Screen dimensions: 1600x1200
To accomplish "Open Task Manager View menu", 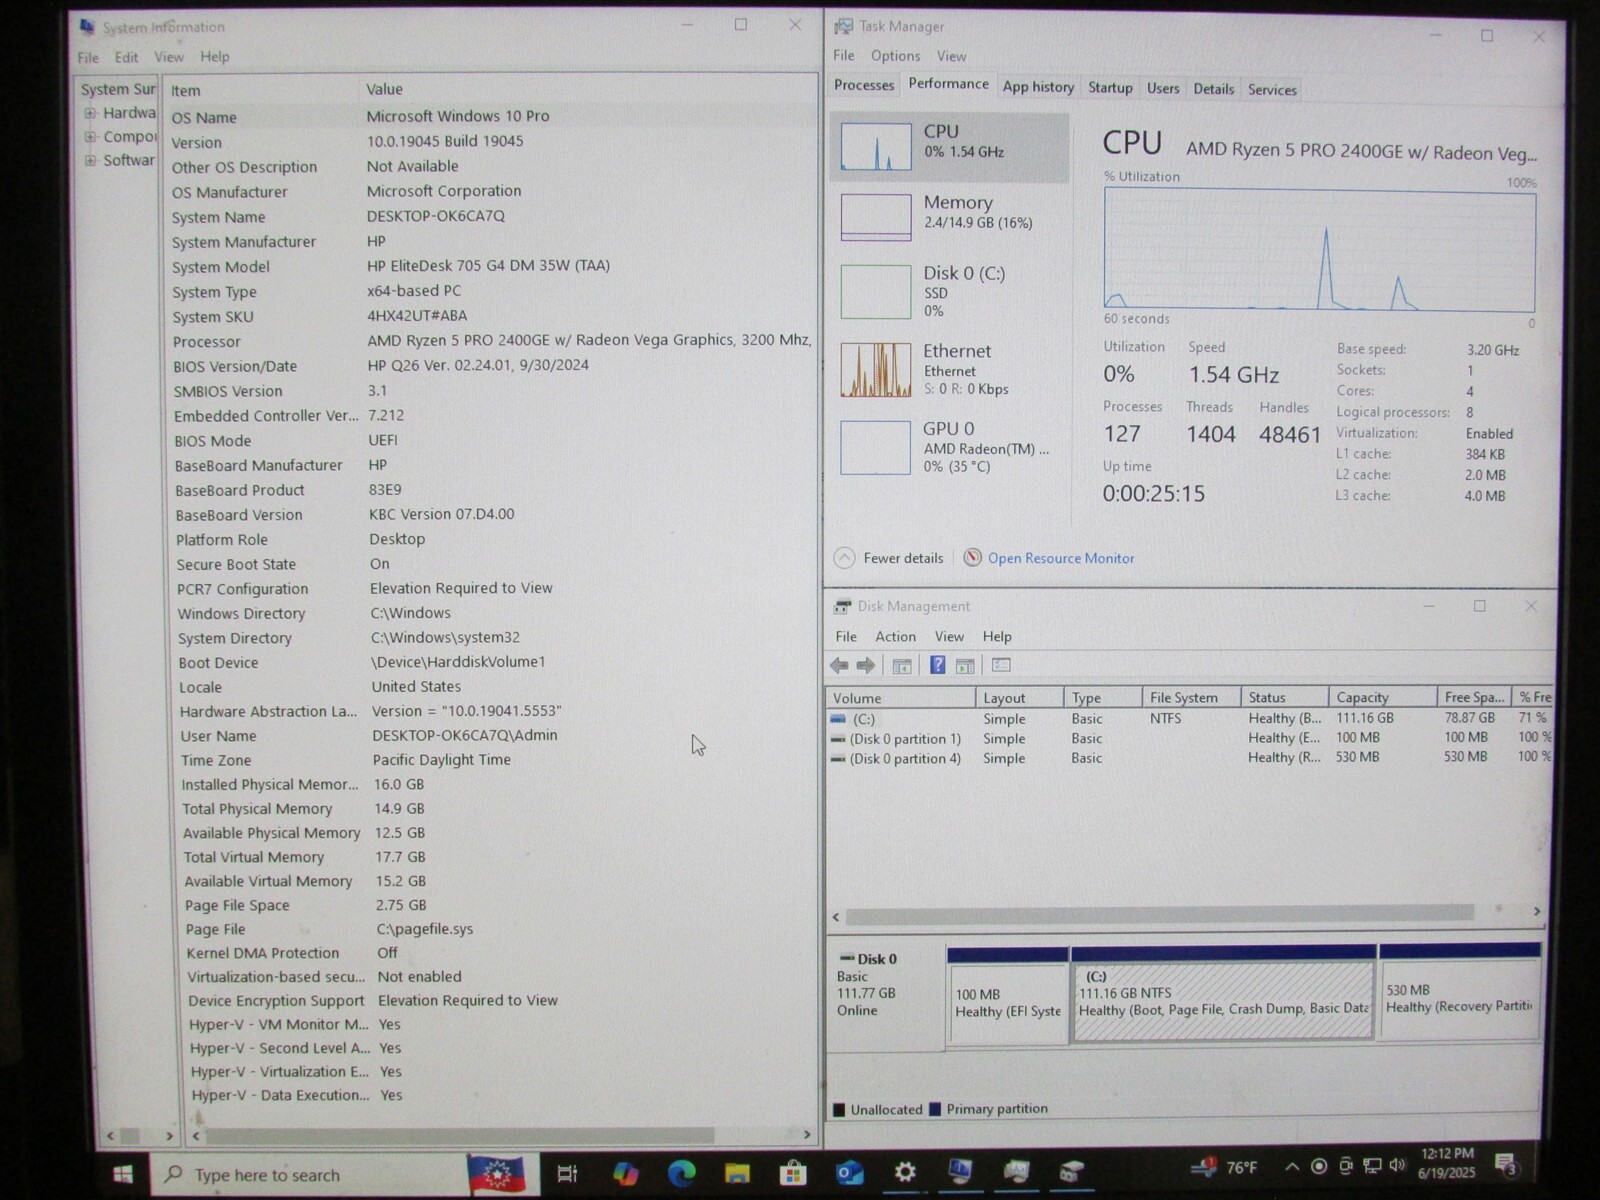I will [951, 56].
